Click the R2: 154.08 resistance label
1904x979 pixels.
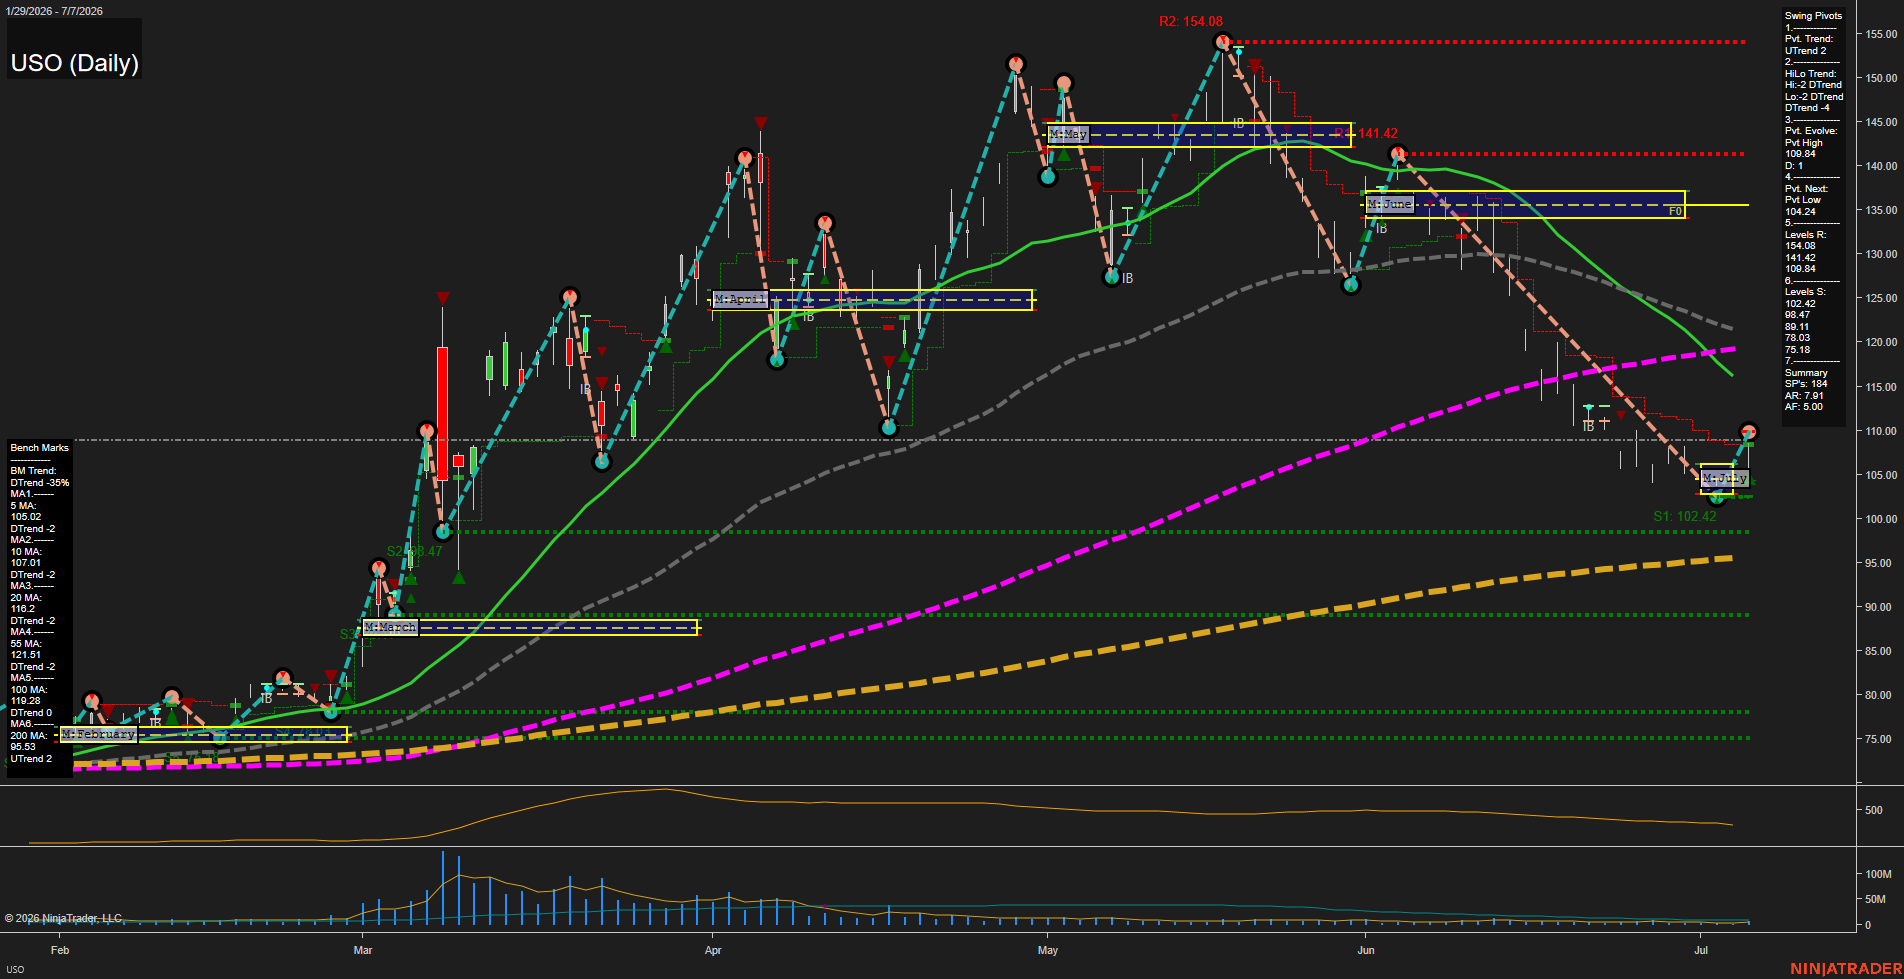coord(1191,21)
